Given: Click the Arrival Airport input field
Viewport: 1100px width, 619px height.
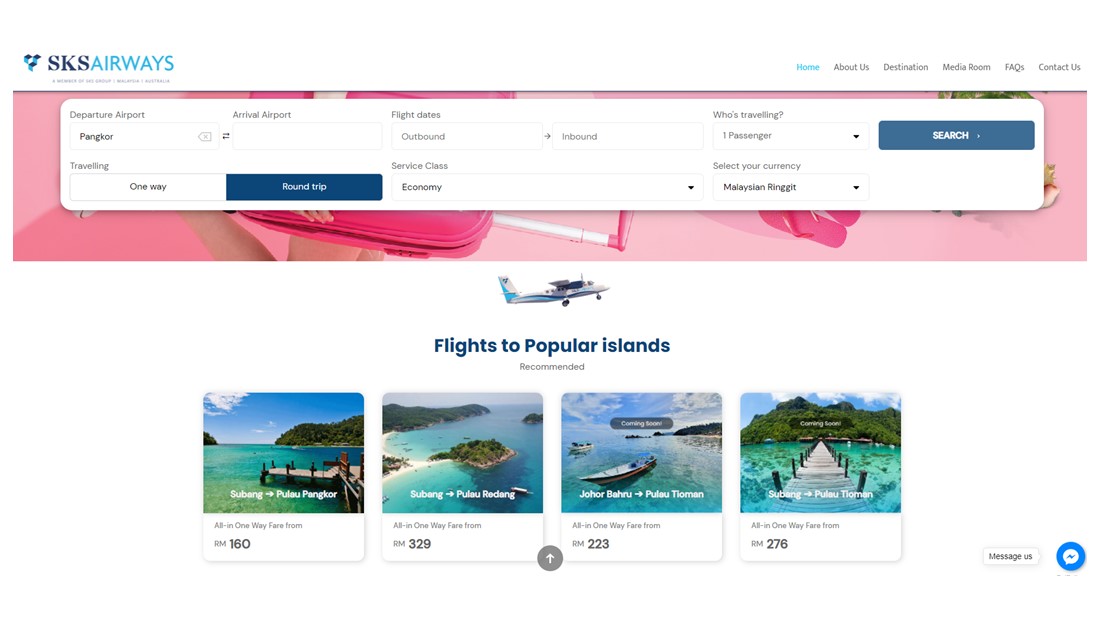Looking at the screenshot, I should 307,136.
